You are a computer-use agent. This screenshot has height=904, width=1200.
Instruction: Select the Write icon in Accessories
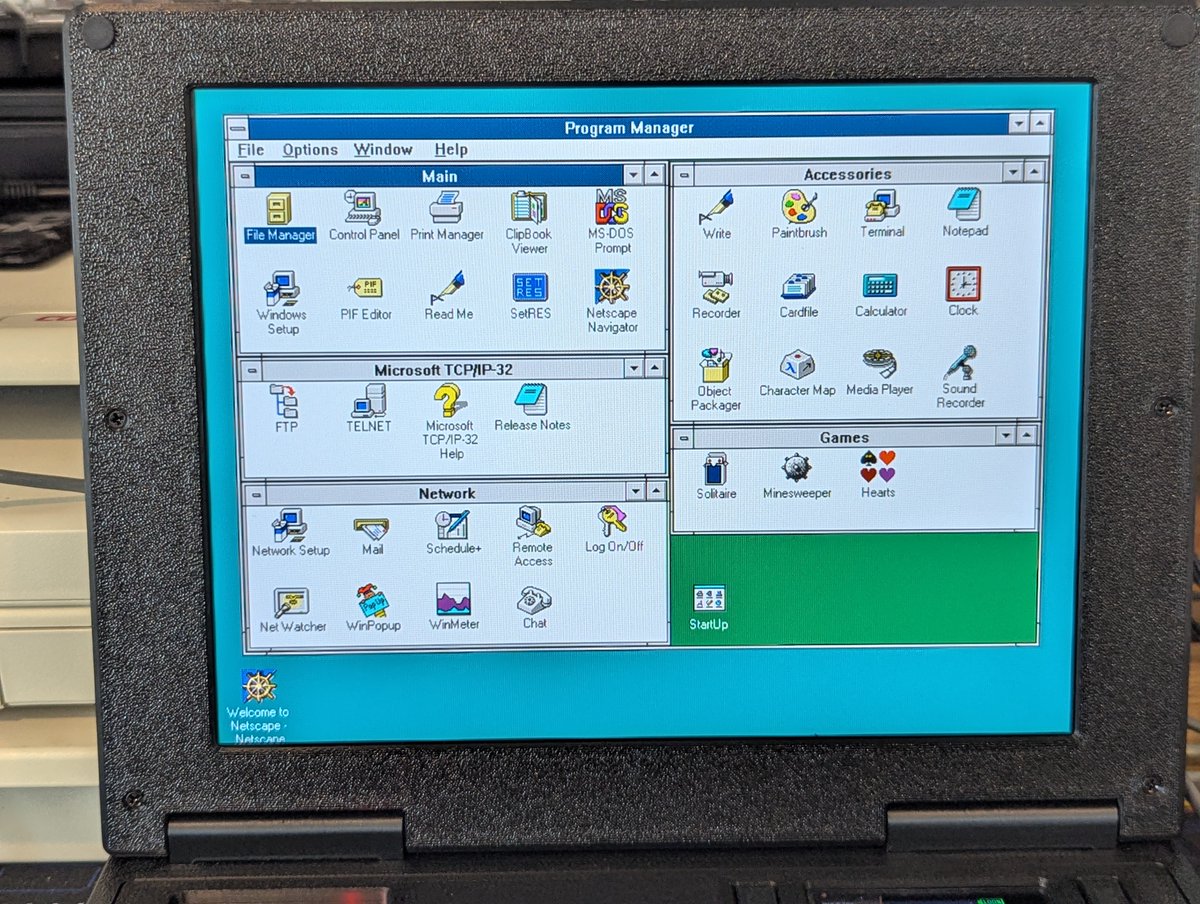[x=716, y=206]
